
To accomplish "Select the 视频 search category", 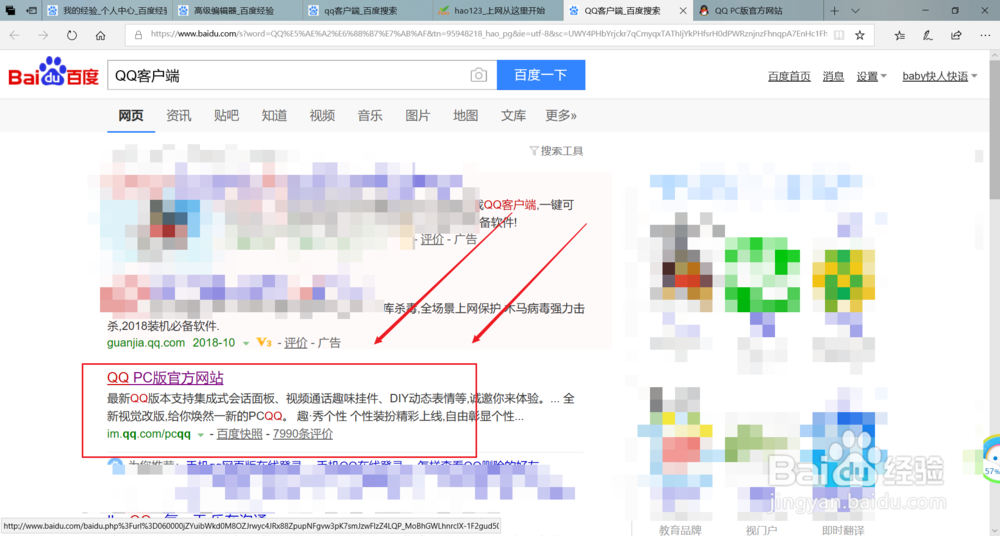I will point(322,115).
